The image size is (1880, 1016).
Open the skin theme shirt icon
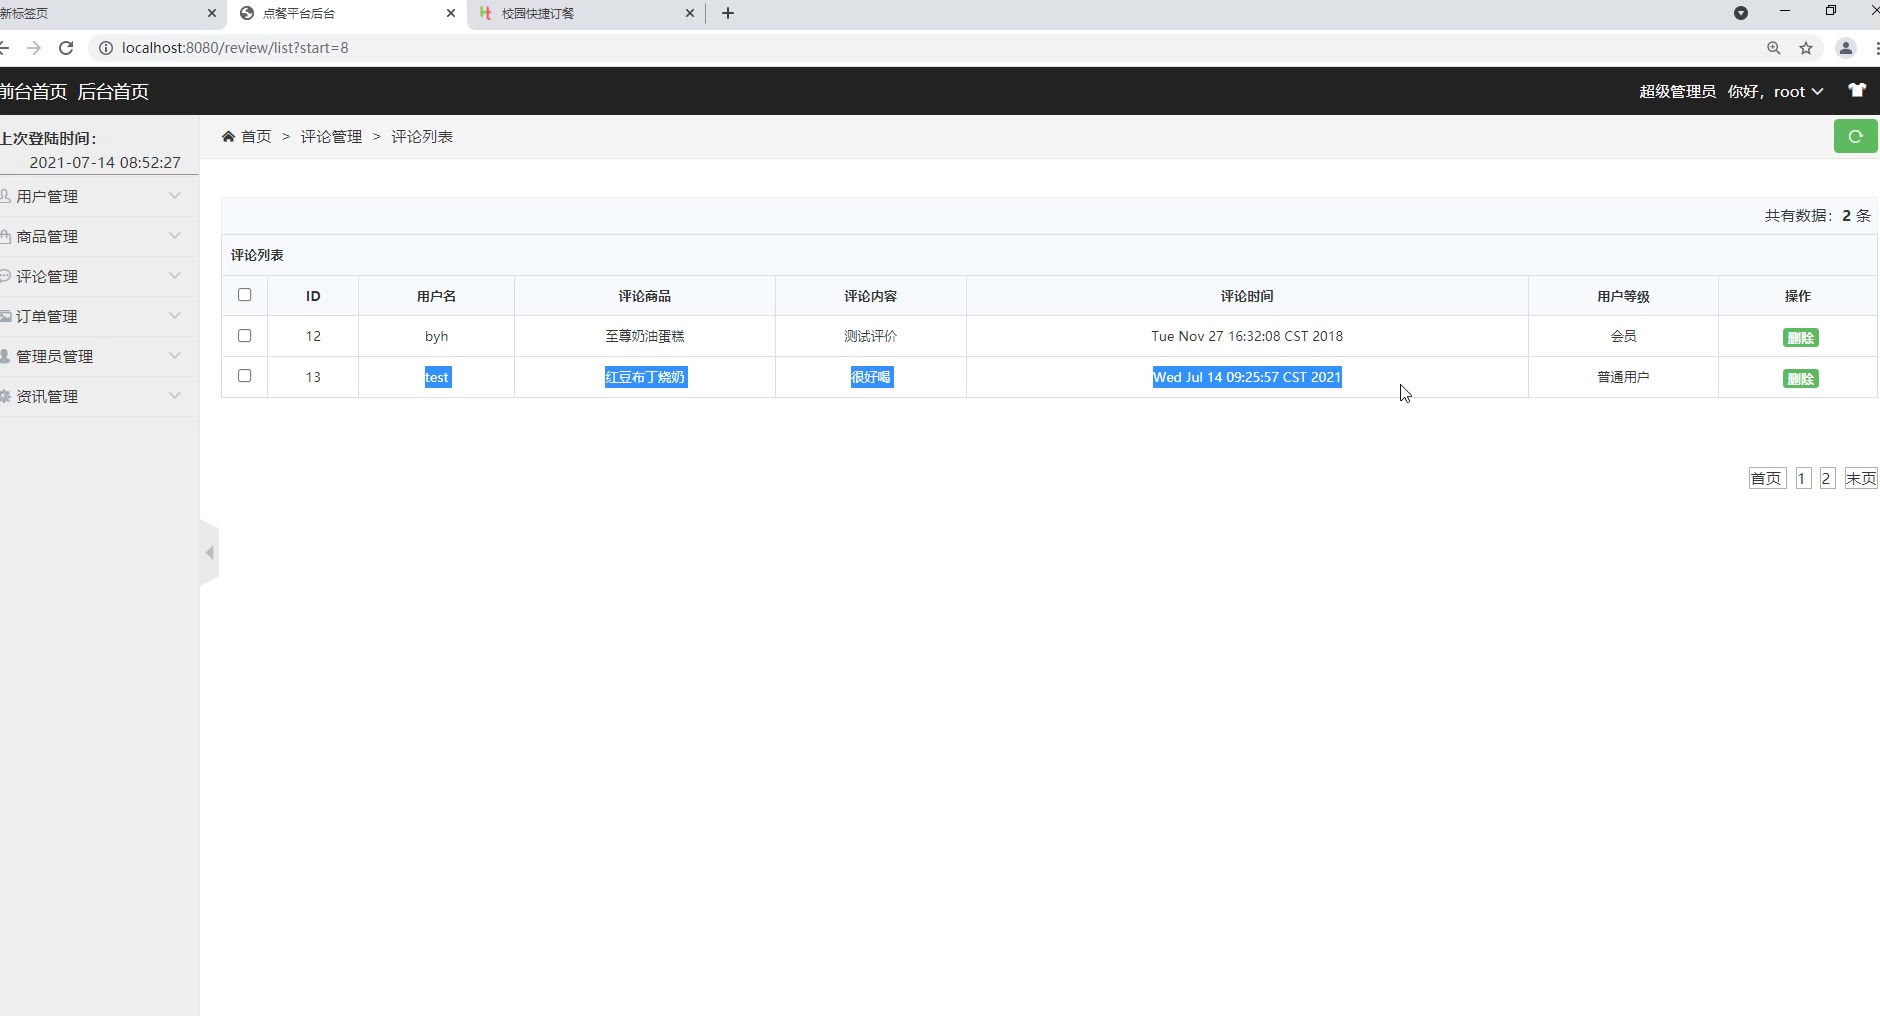click(1857, 90)
